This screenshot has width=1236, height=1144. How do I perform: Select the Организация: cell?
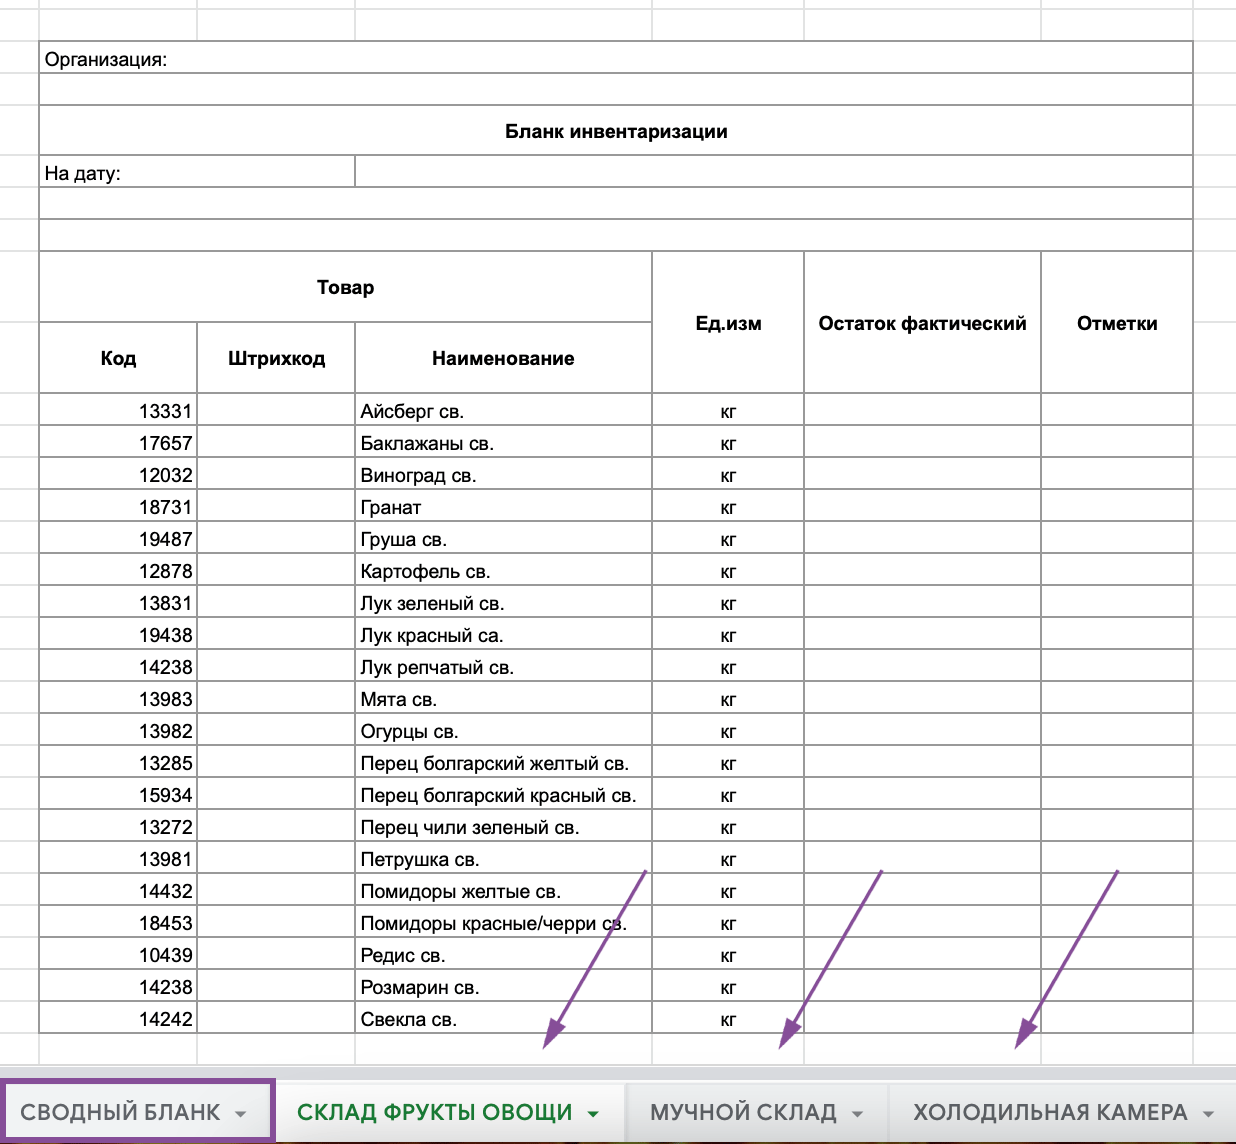tap(616, 58)
